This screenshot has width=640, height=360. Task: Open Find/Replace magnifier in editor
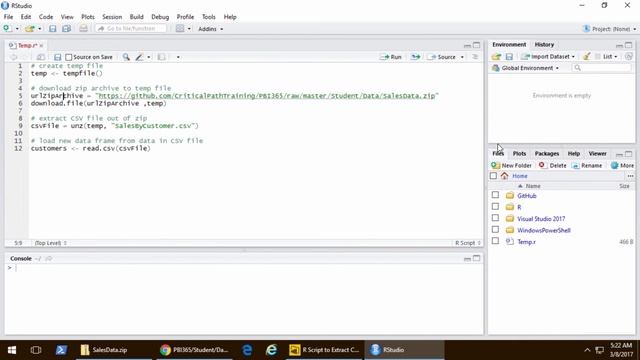126,57
